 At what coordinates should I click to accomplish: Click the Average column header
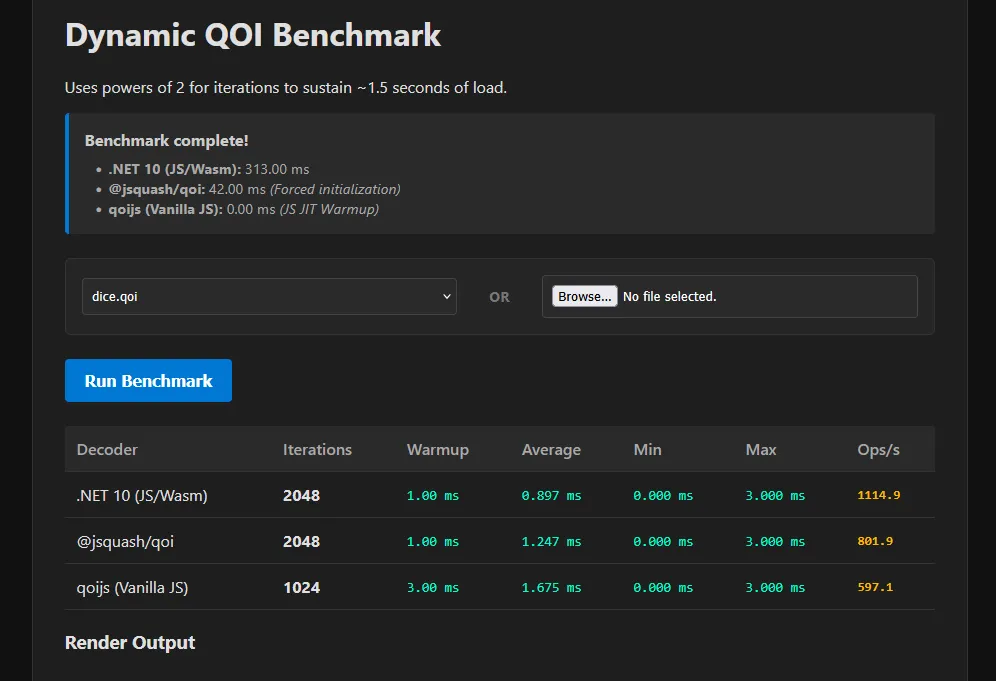coord(551,449)
